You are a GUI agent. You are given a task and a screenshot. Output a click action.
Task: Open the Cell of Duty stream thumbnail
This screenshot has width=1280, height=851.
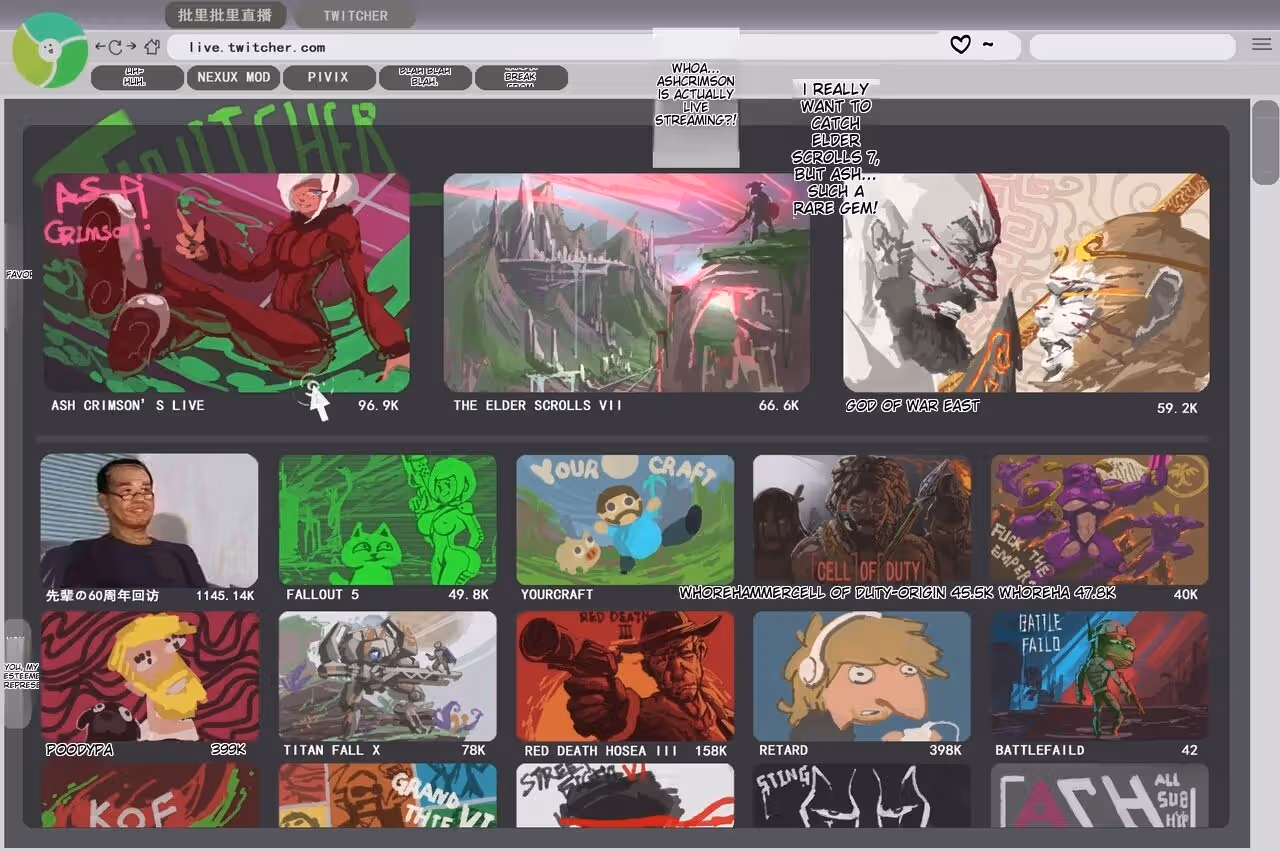click(x=862, y=520)
